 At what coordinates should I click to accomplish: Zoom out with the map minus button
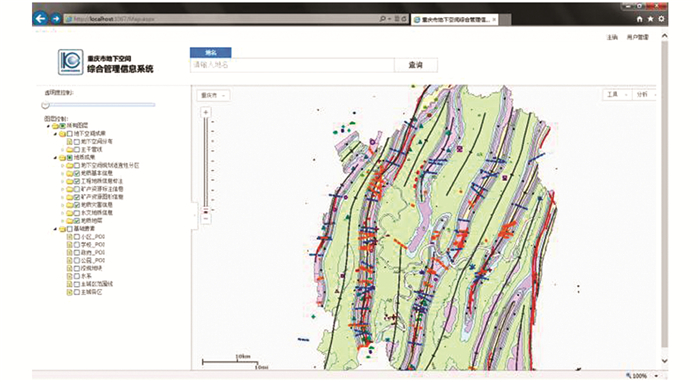pos(205,218)
